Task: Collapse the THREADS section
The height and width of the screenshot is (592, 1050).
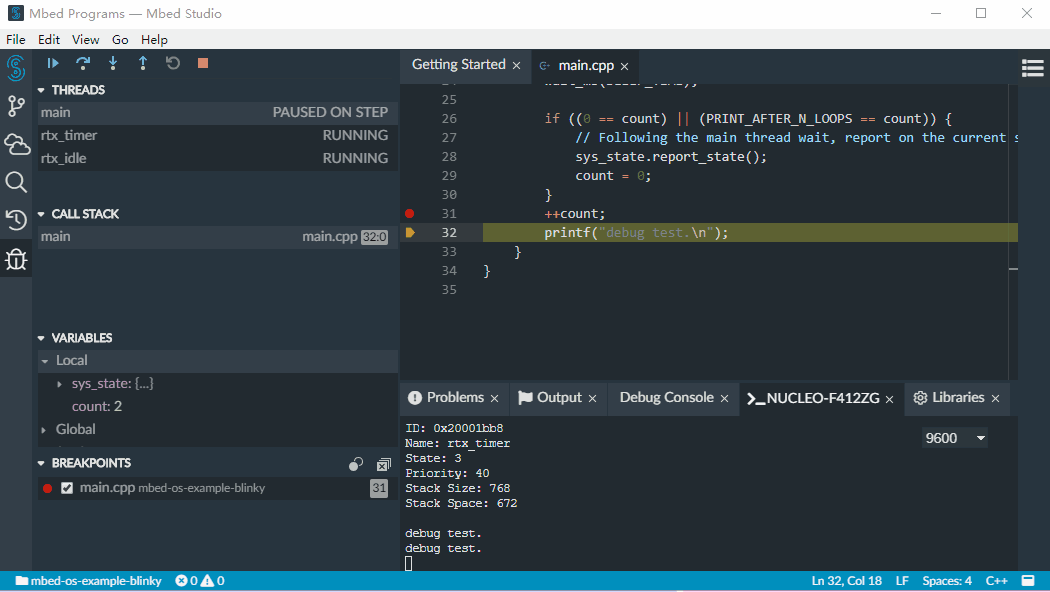Action: pyautogui.click(x=42, y=90)
